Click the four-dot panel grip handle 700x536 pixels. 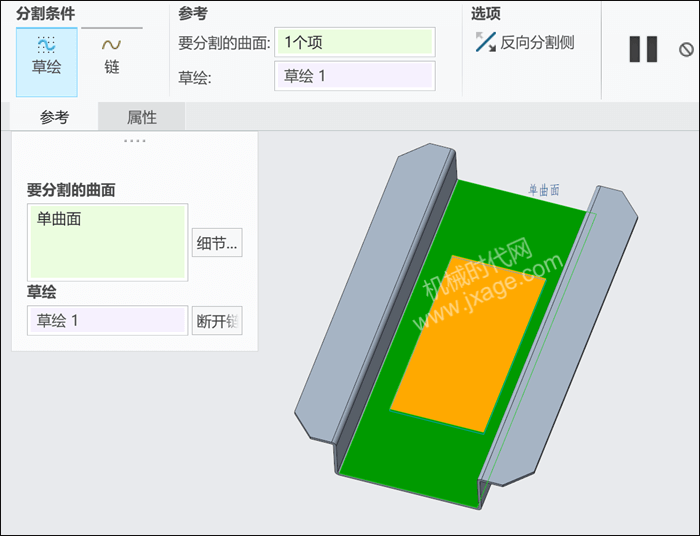134,141
